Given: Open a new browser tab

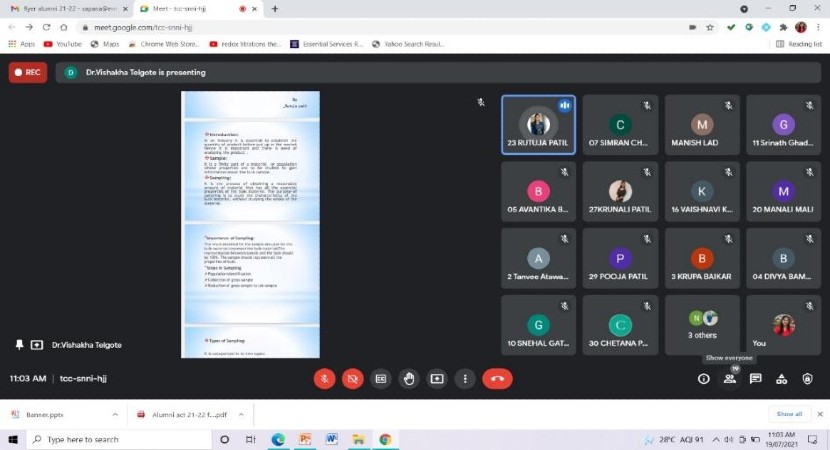Looking at the screenshot, I should click(x=275, y=9).
